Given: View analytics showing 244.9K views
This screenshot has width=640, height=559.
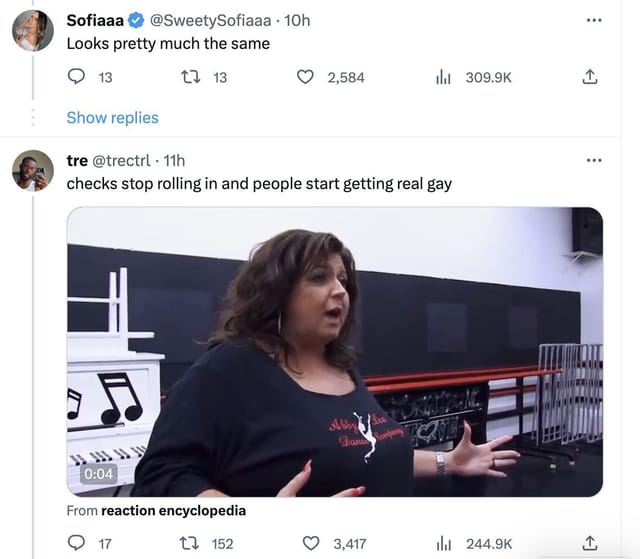Looking at the screenshot, I should [x=443, y=543].
